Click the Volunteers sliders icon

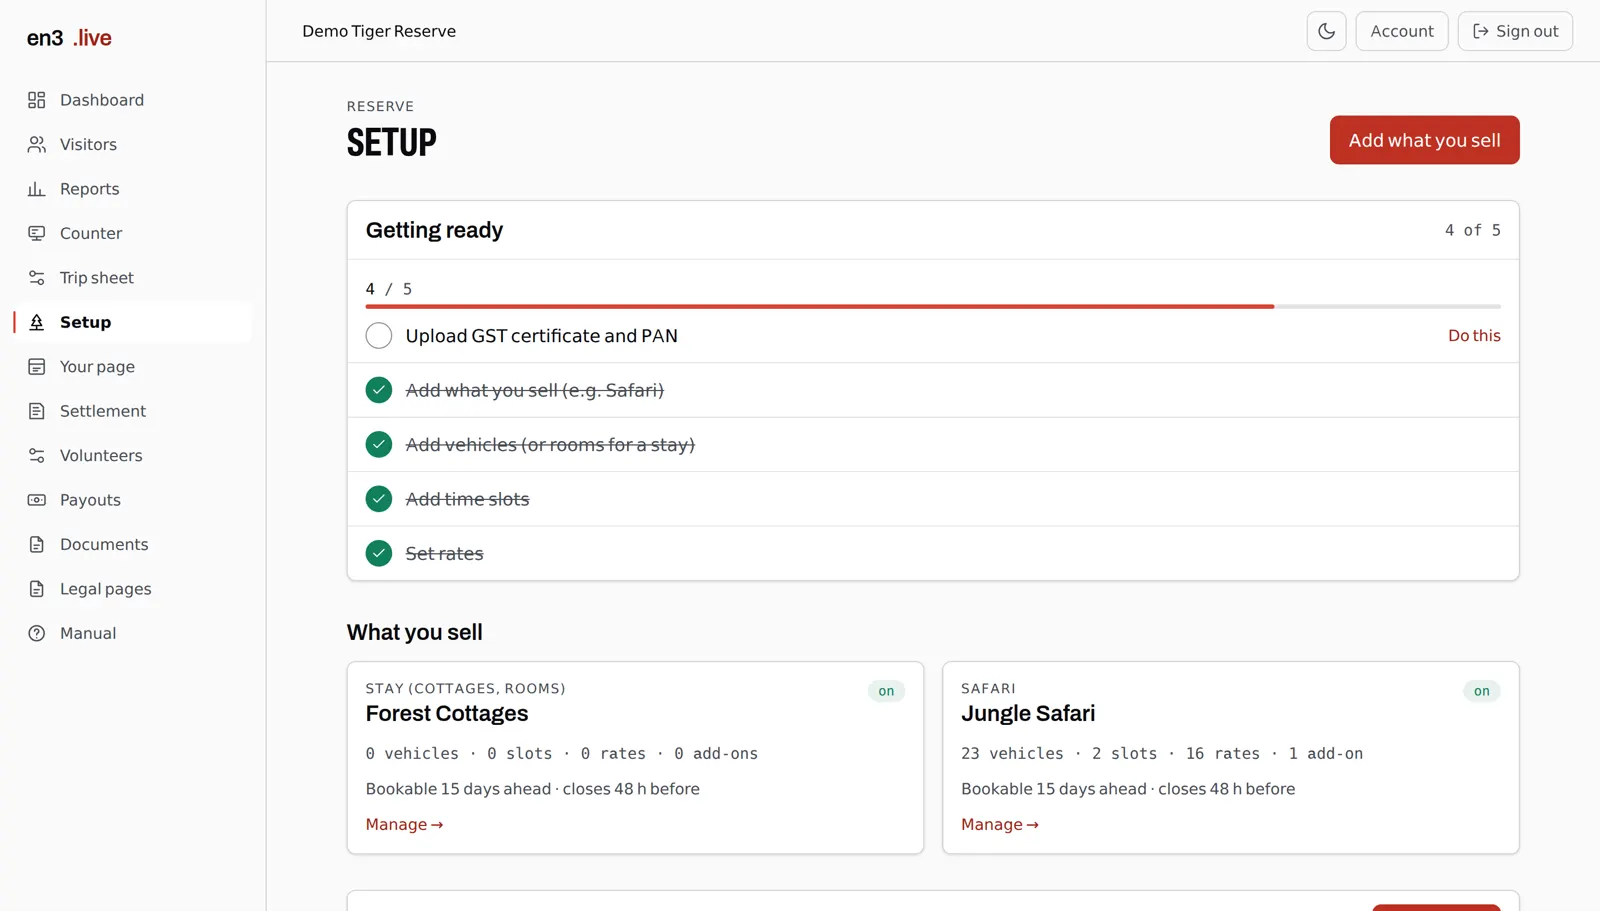click(37, 455)
